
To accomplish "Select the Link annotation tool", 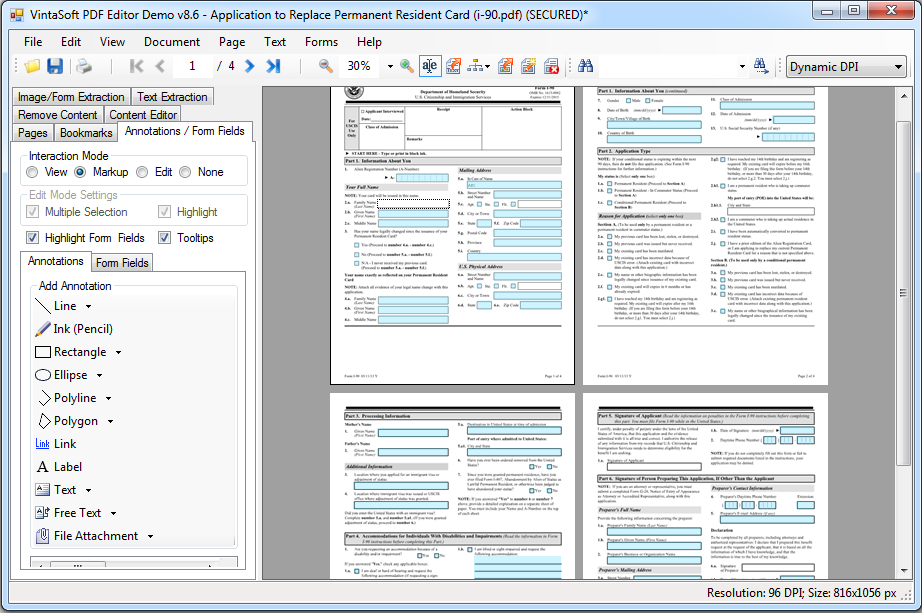I will 56,444.
